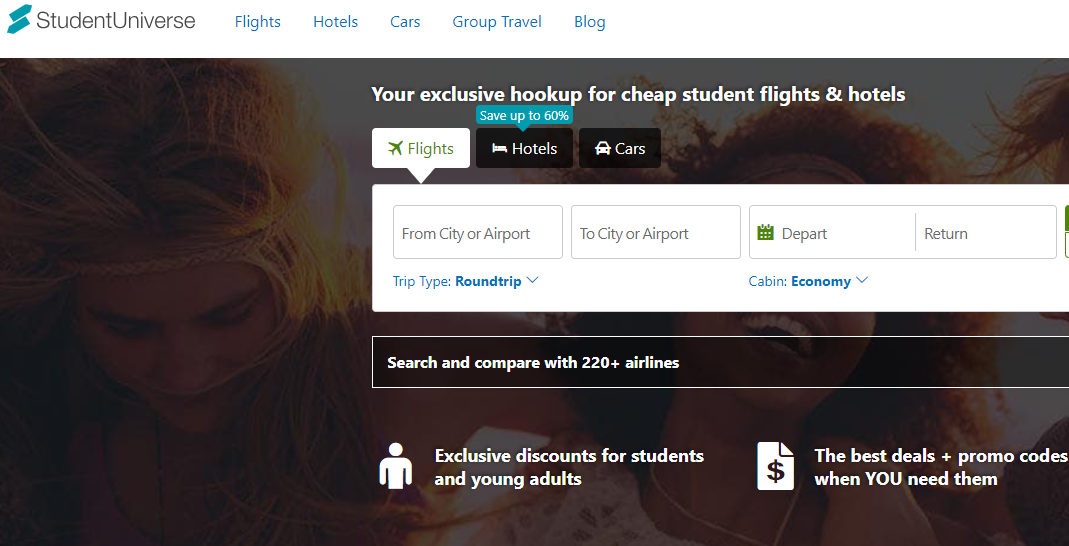Click the StudentUniverse logo icon
Viewport: 1069px width, 546px height.
(19, 19)
